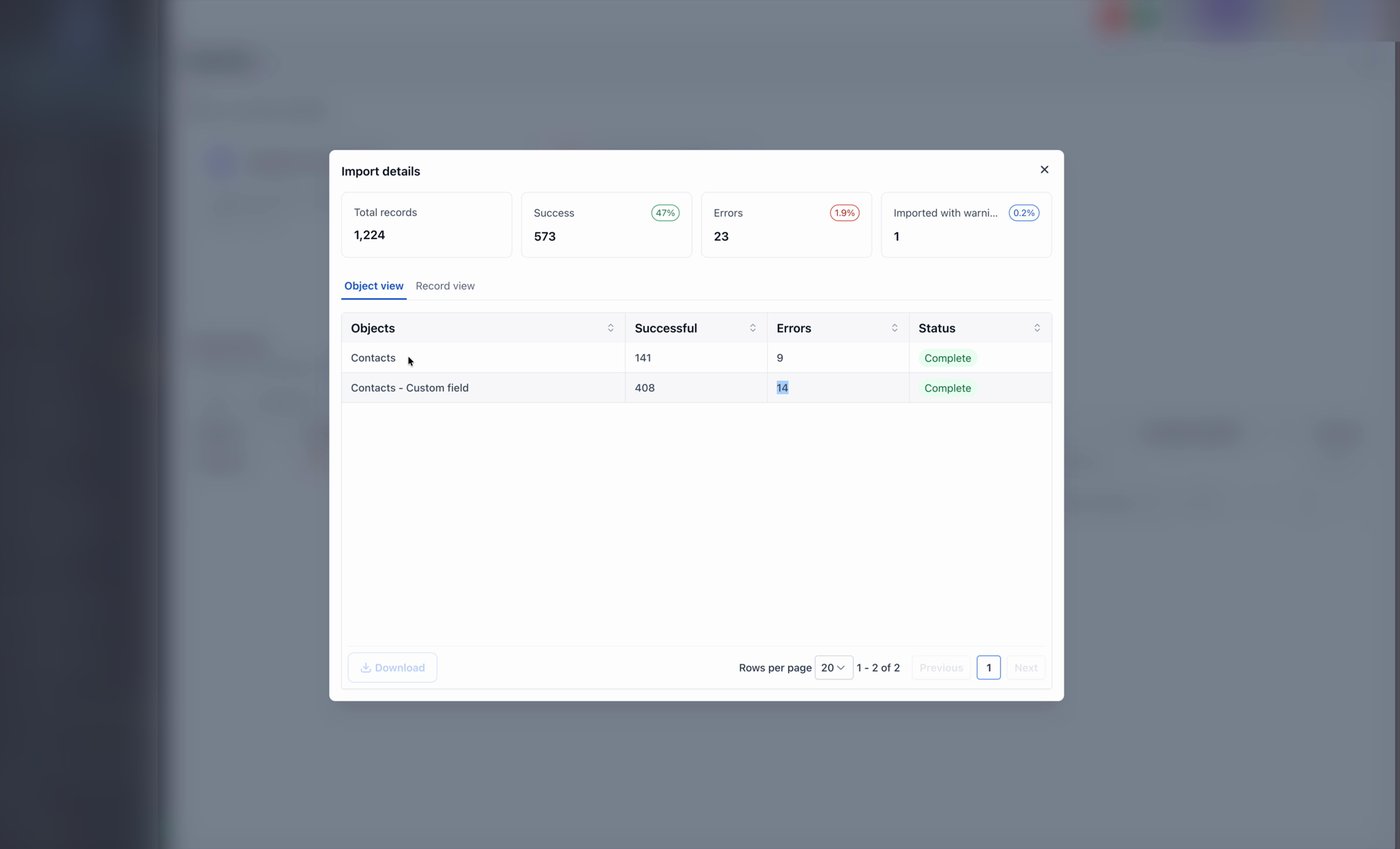Select page 1 in the pagination control

(x=988, y=667)
